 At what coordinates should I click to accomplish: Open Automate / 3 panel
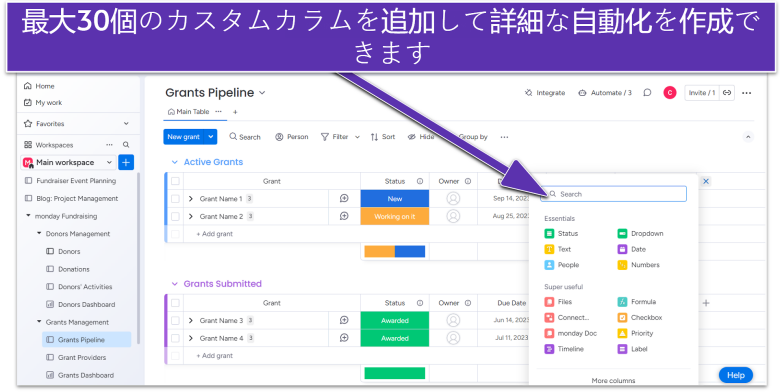605,93
